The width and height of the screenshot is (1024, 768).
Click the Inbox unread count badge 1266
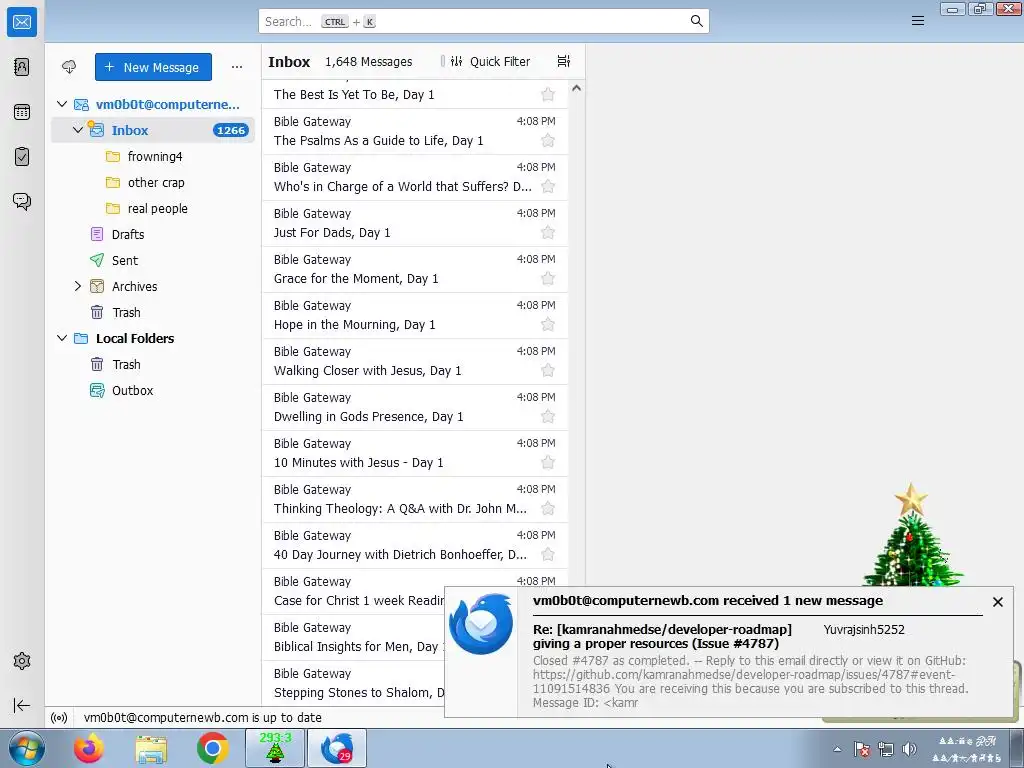231,130
